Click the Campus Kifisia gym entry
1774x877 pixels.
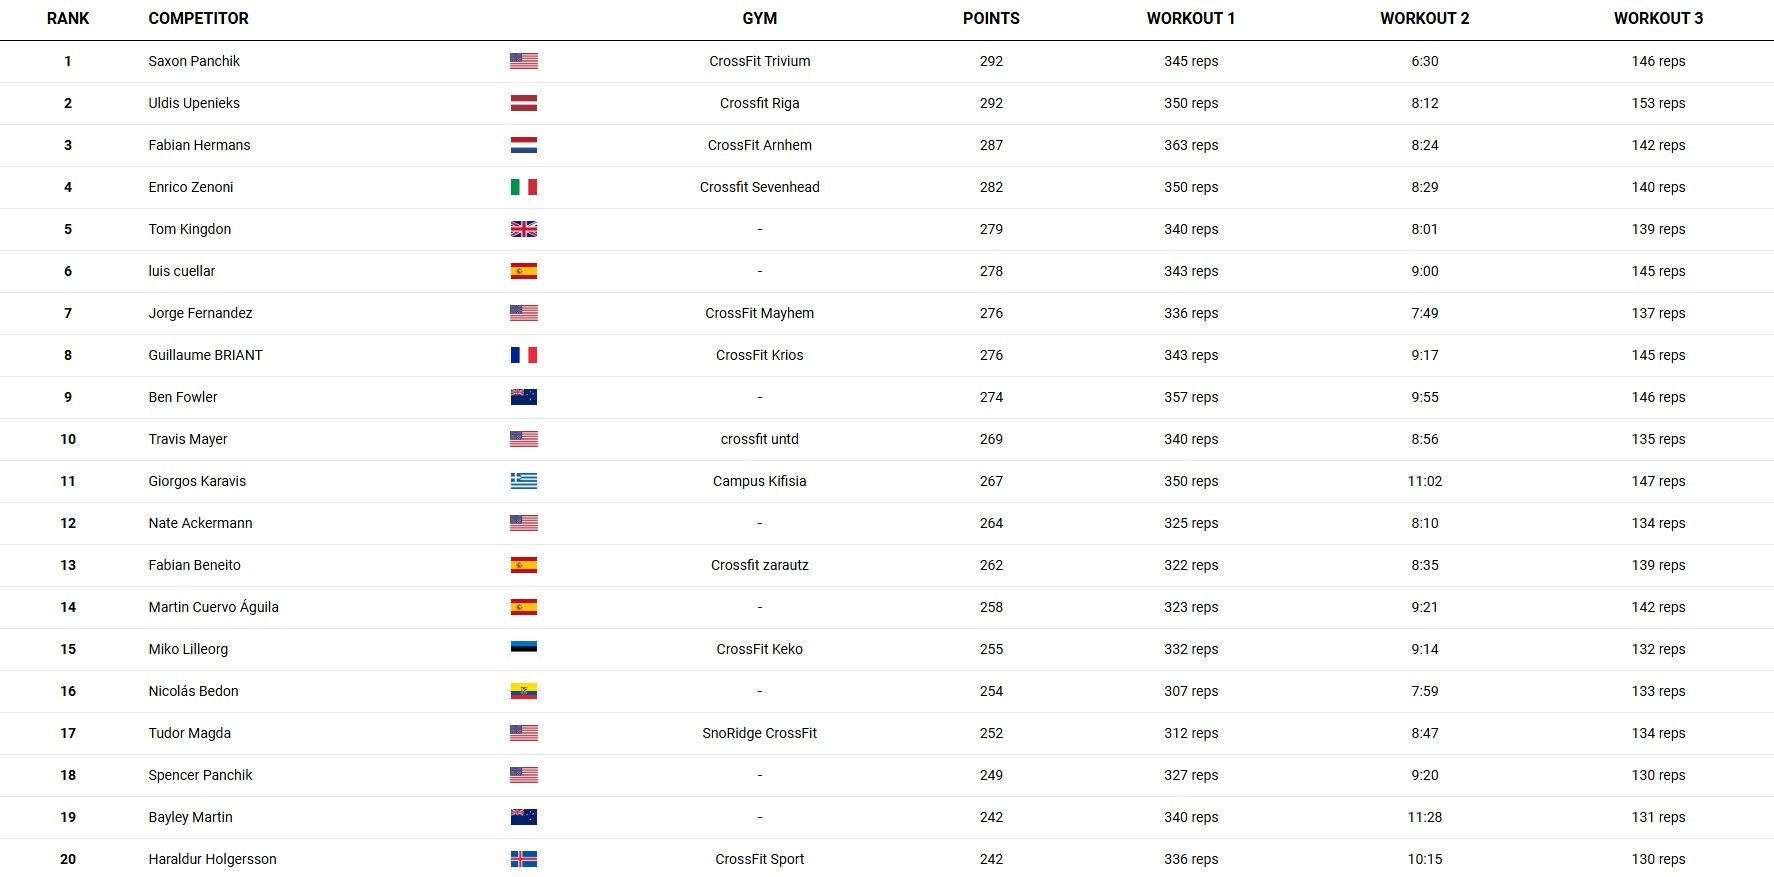(x=760, y=481)
